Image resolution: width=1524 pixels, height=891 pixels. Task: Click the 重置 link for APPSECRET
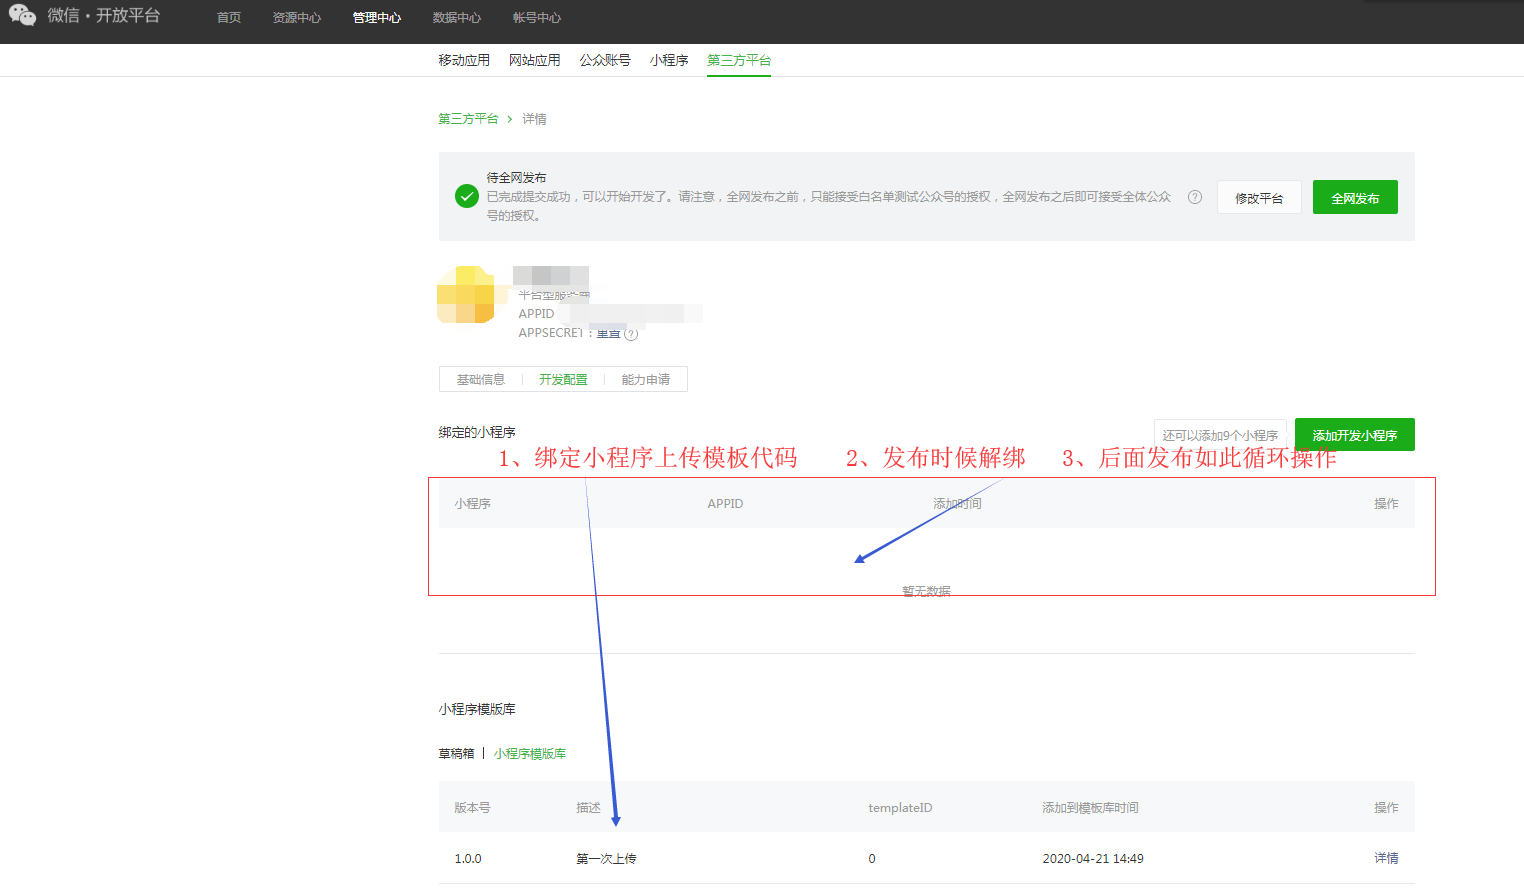pos(609,333)
